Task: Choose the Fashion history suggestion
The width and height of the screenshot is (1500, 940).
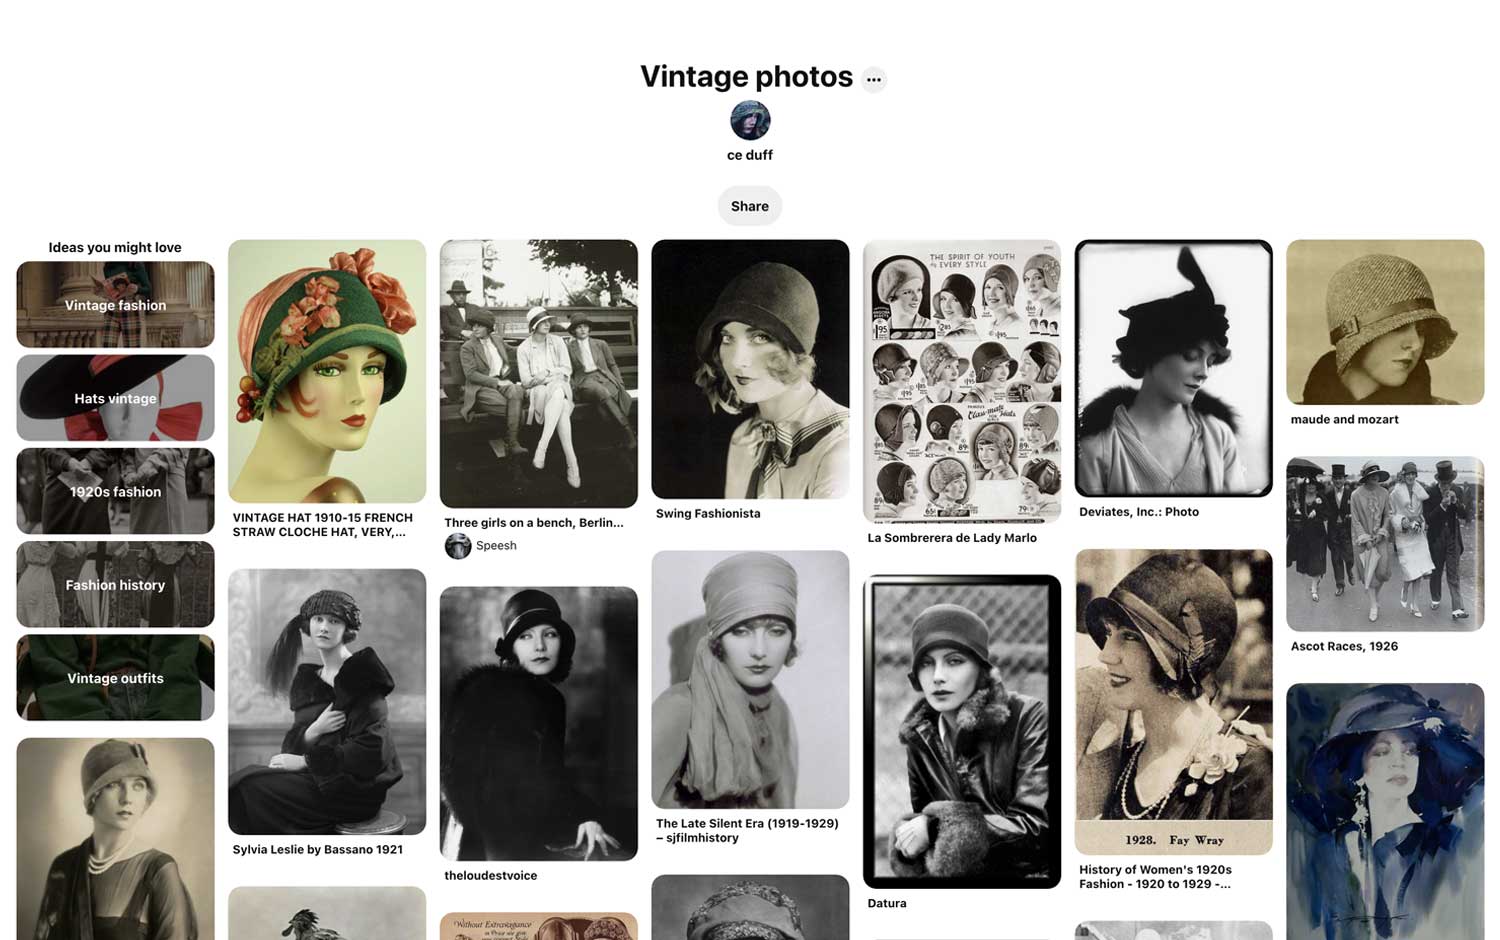Action: pos(115,585)
